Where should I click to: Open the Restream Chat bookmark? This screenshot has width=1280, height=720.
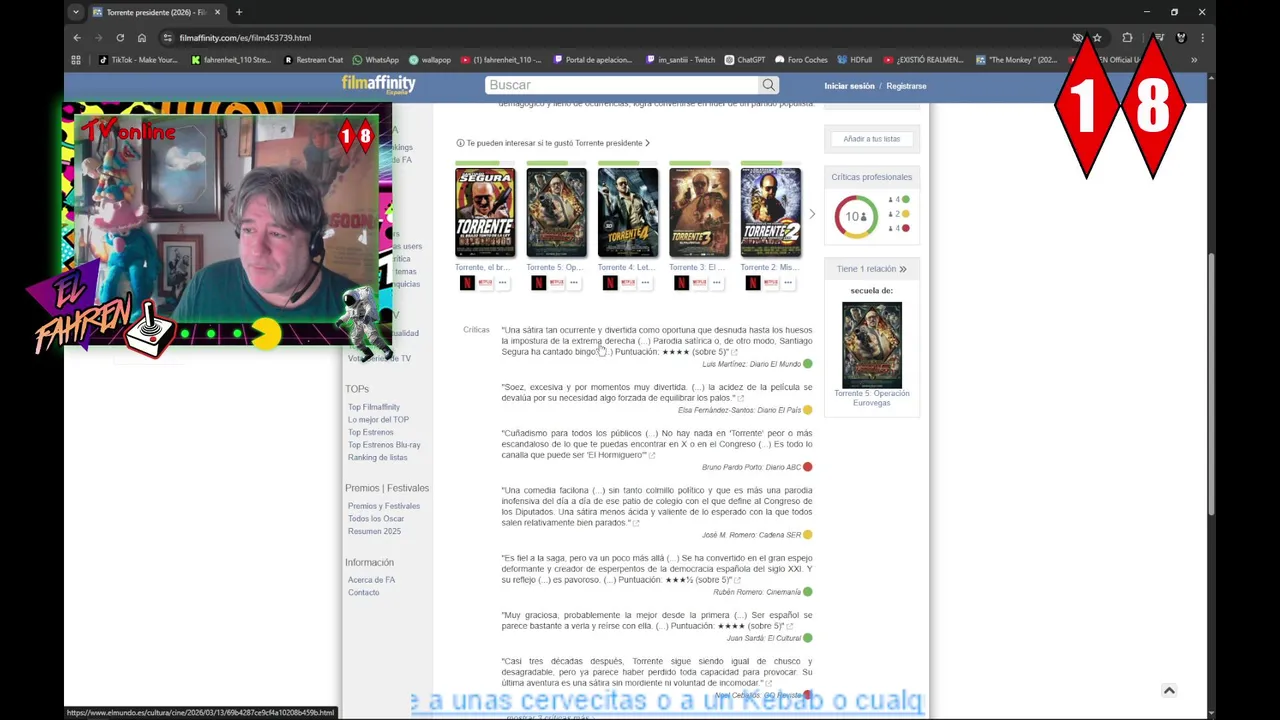[x=313, y=60]
